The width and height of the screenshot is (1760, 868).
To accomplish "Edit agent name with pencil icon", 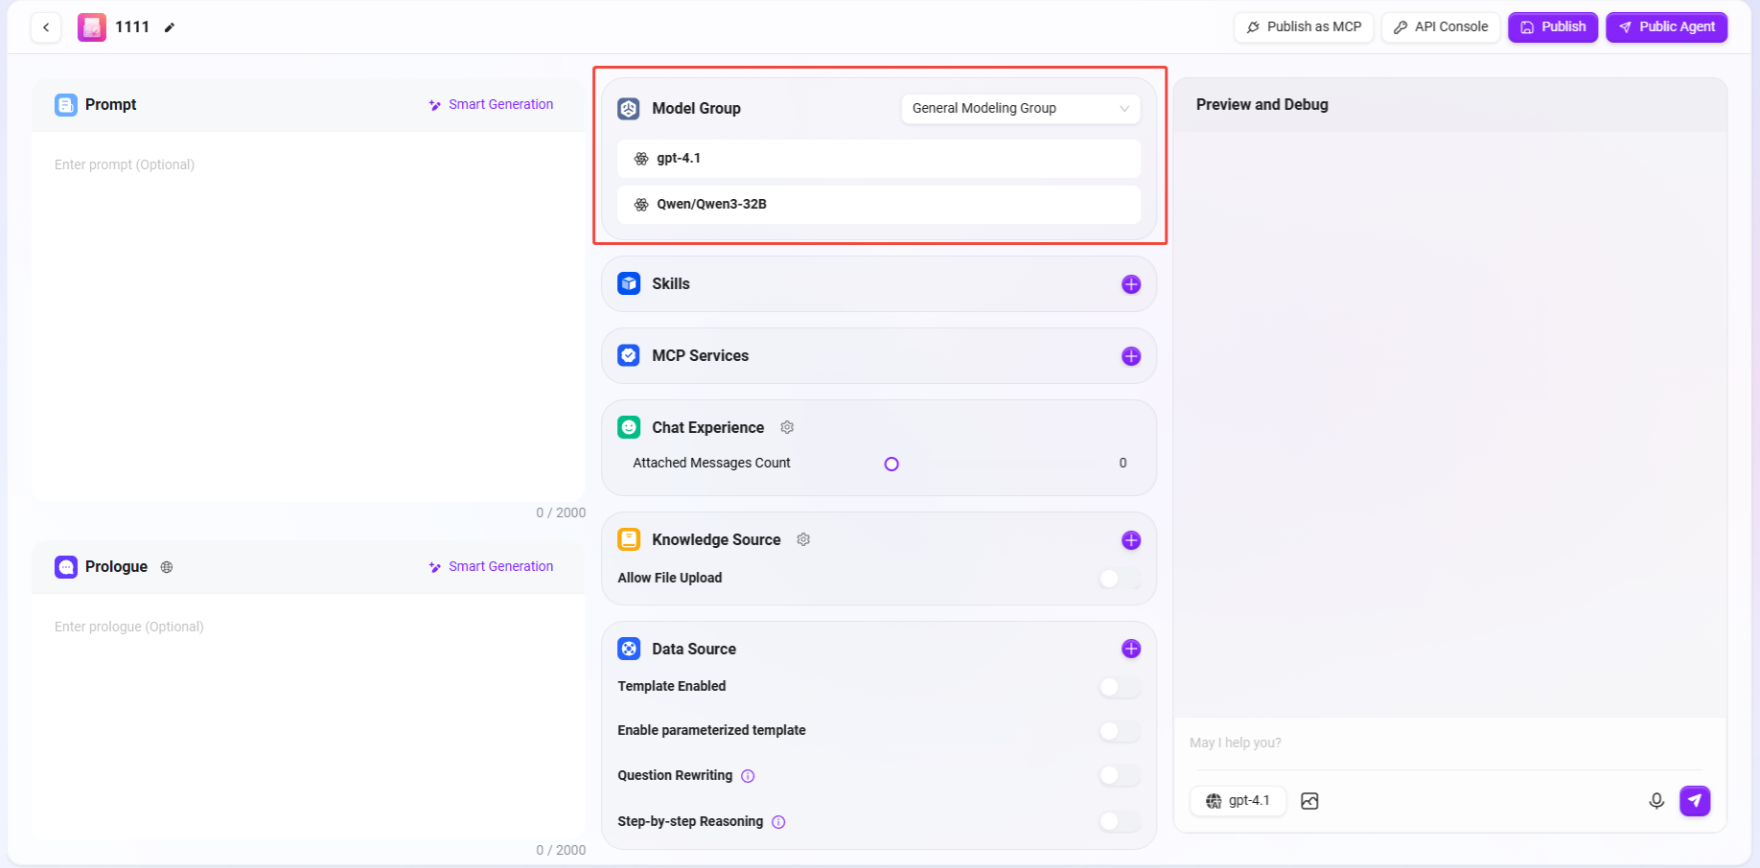I will (170, 28).
